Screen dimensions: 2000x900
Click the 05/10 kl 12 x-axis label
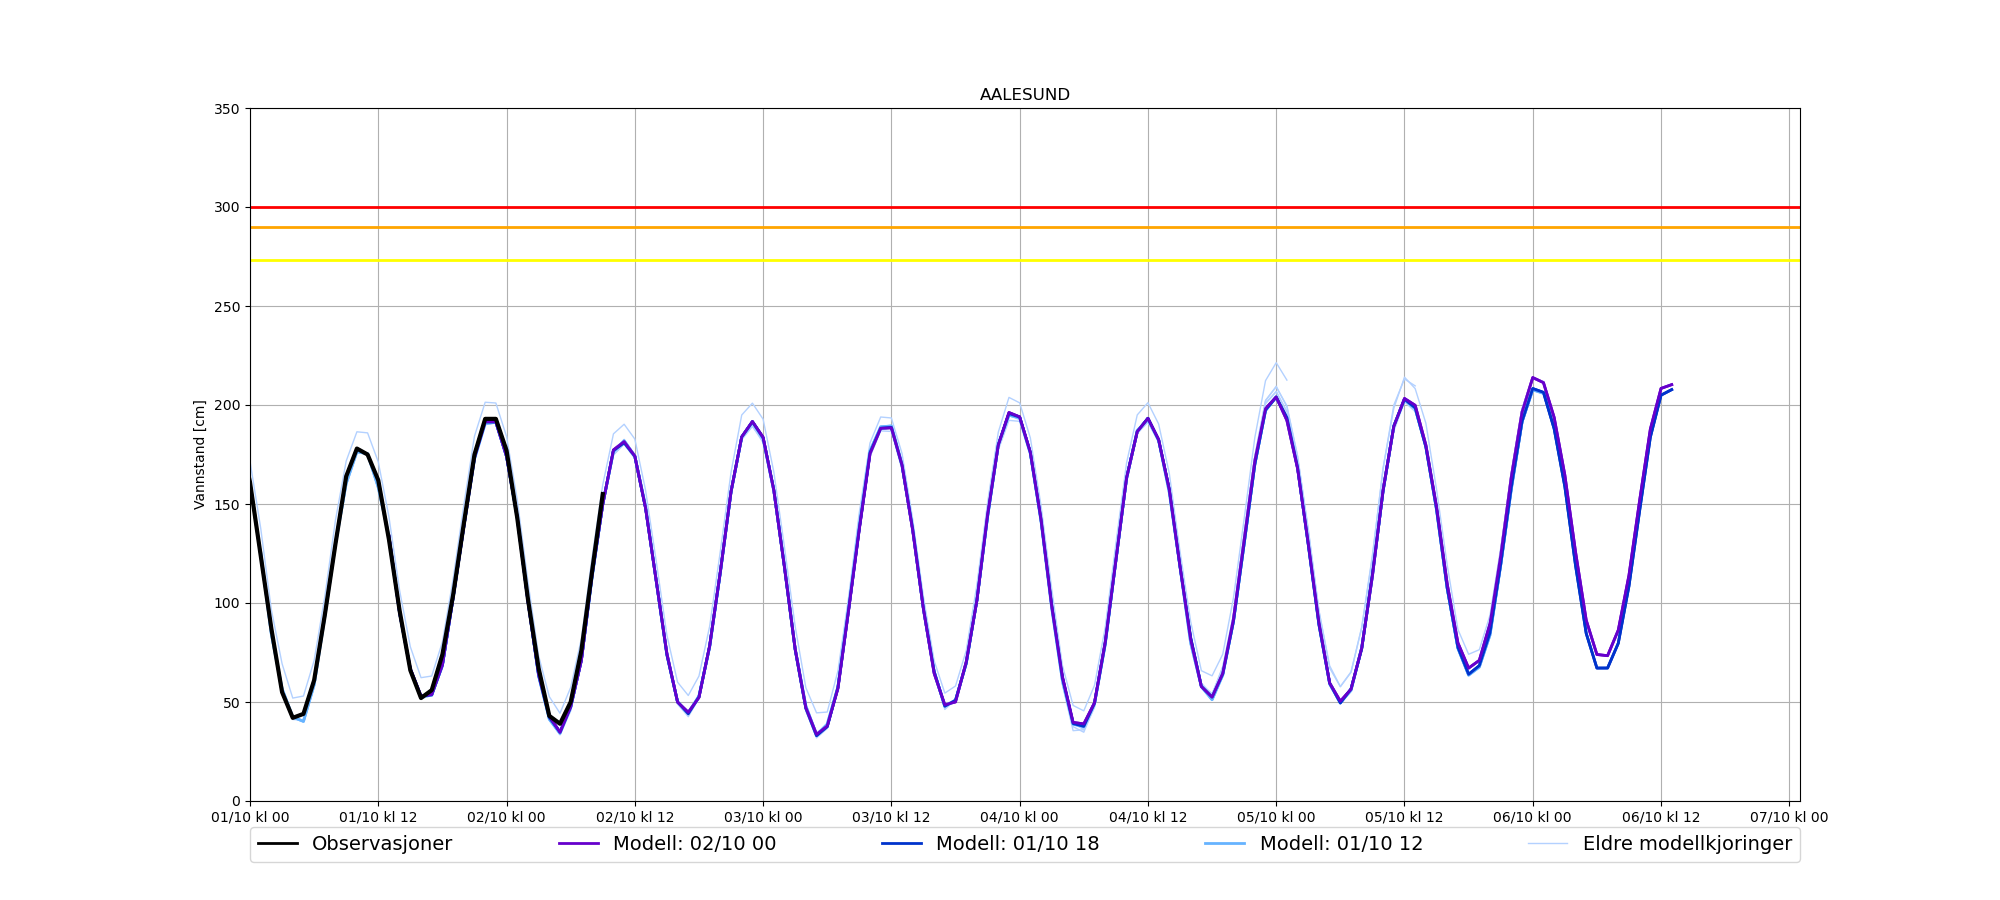coord(1404,818)
